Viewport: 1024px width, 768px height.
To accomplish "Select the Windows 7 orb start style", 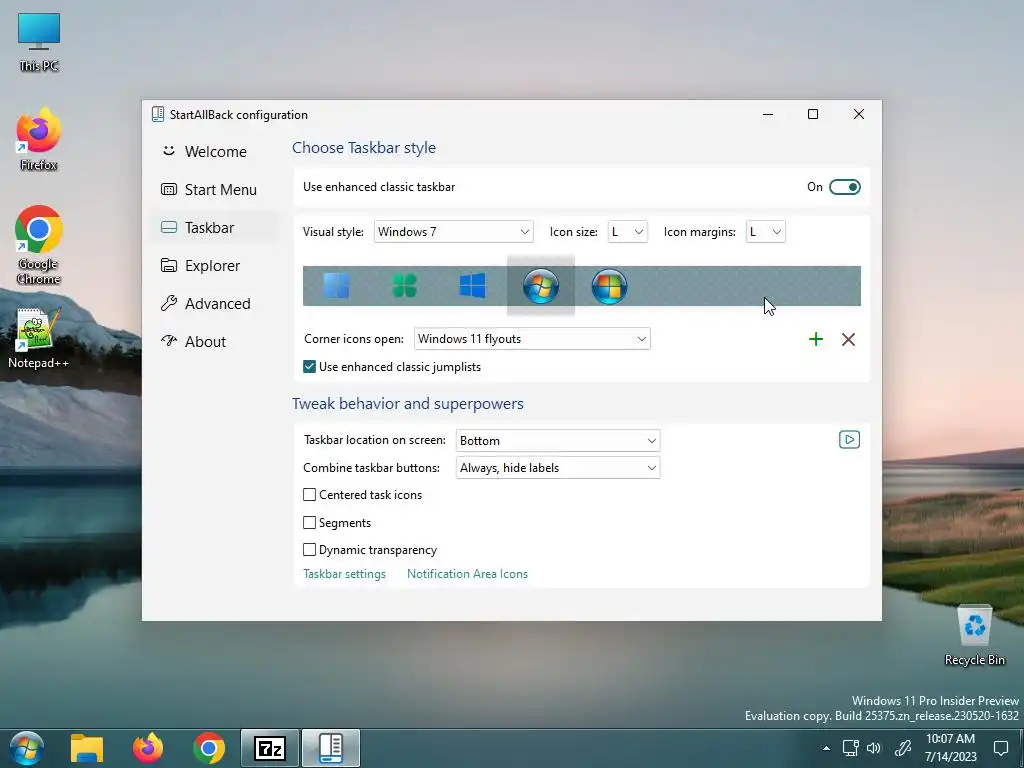I will pyautogui.click(x=541, y=285).
